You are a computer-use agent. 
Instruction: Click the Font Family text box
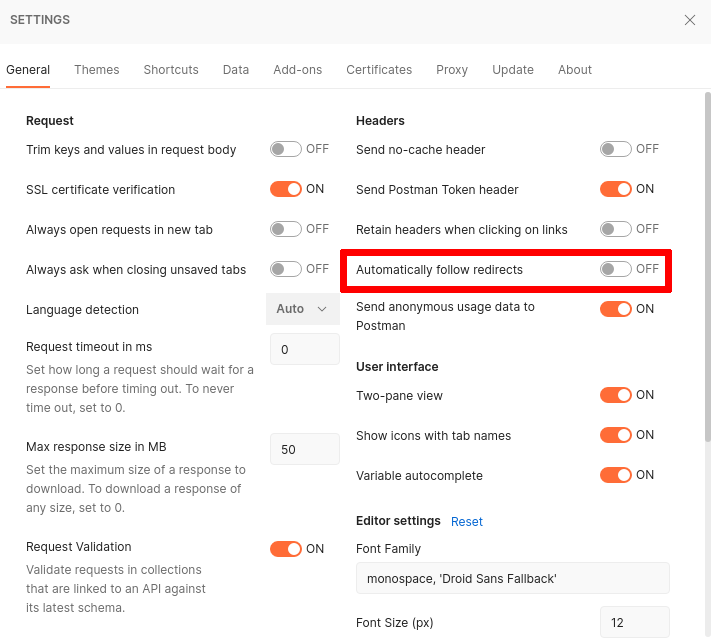[x=512, y=578]
